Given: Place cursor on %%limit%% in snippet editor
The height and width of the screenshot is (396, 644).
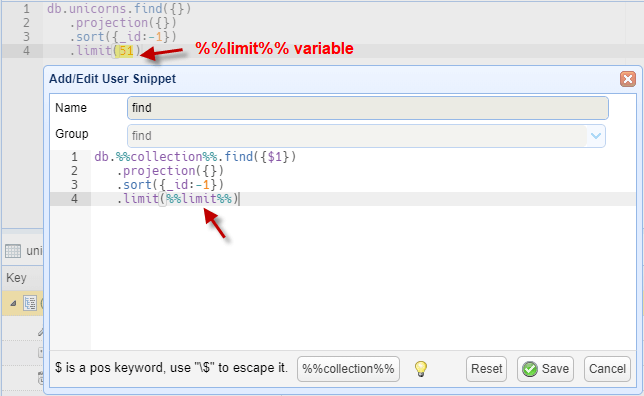Looking at the screenshot, I should 199,199.
